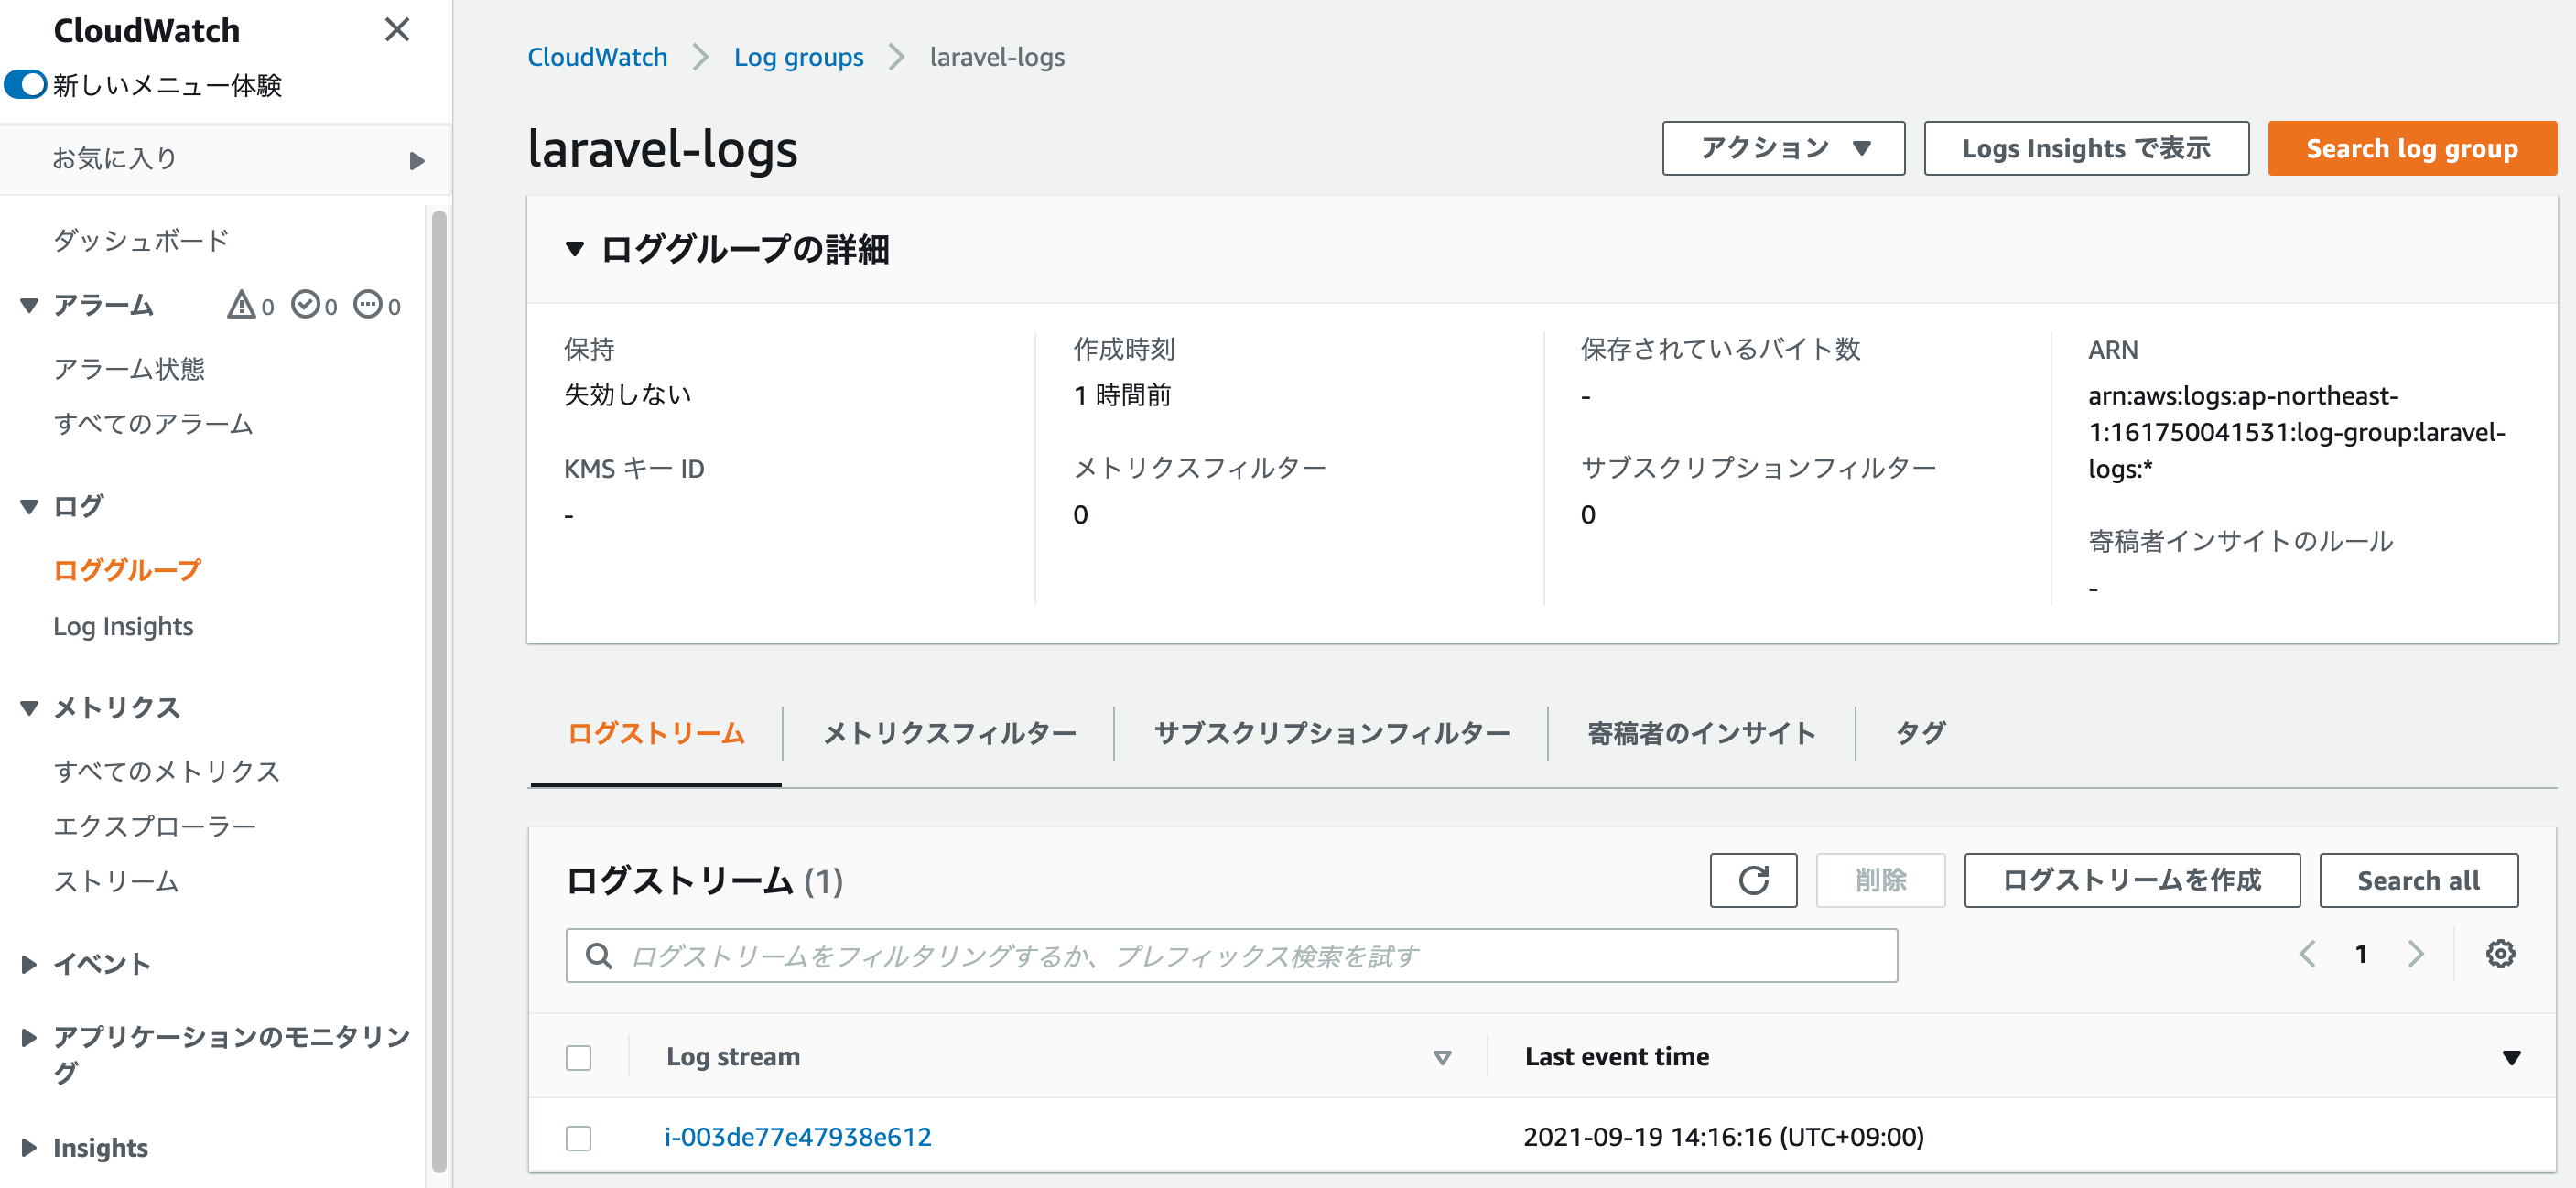
Task: Switch to the メトリクスフィルター tab
Action: tap(948, 734)
